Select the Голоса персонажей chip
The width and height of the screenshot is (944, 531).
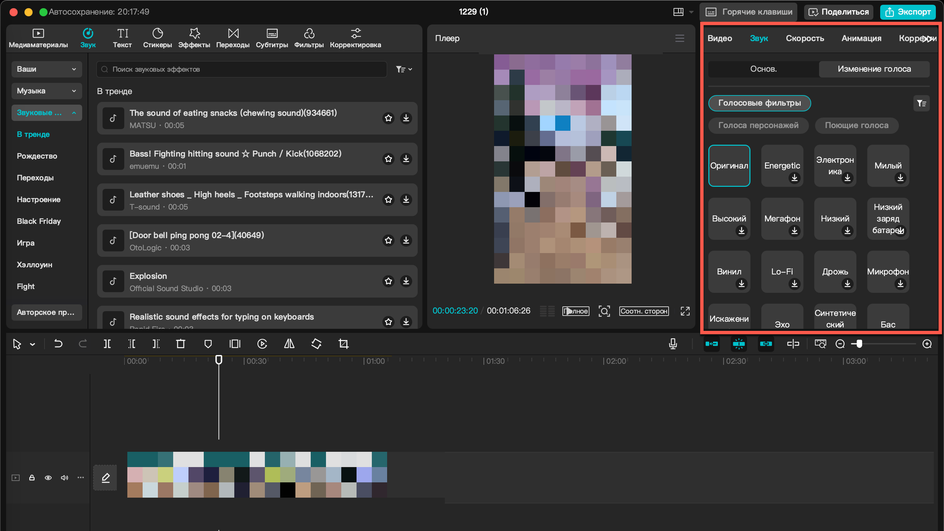coord(758,125)
